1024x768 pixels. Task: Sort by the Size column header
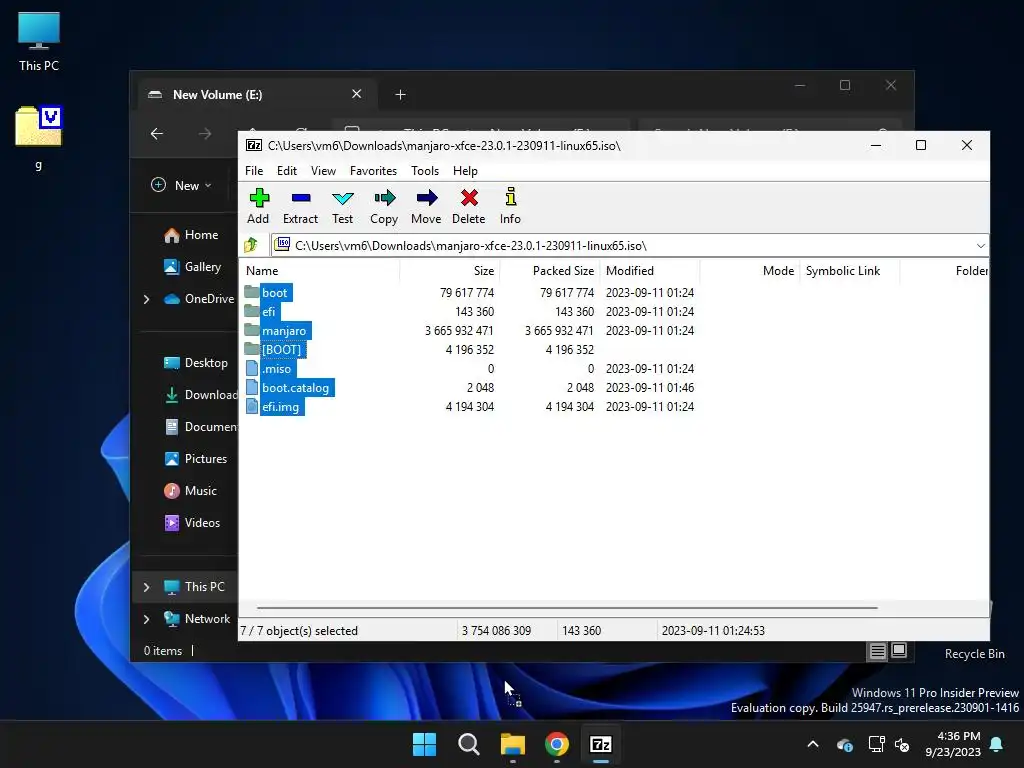point(449,270)
